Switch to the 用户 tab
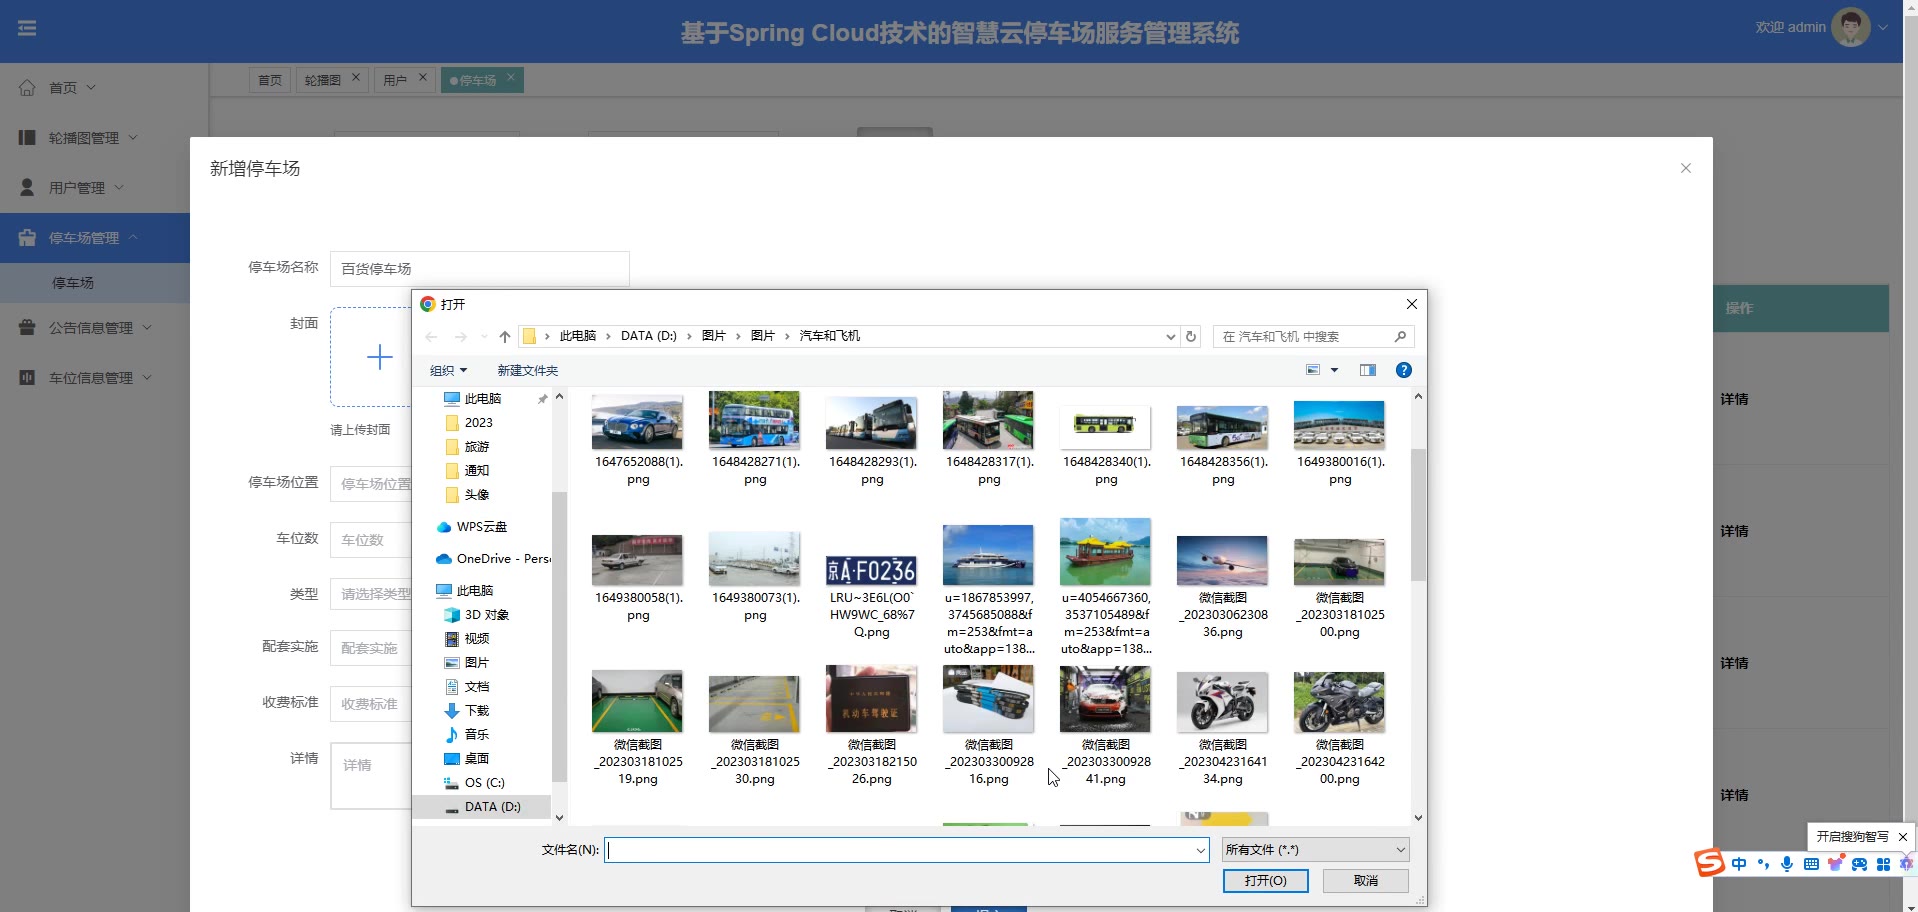 coord(395,80)
